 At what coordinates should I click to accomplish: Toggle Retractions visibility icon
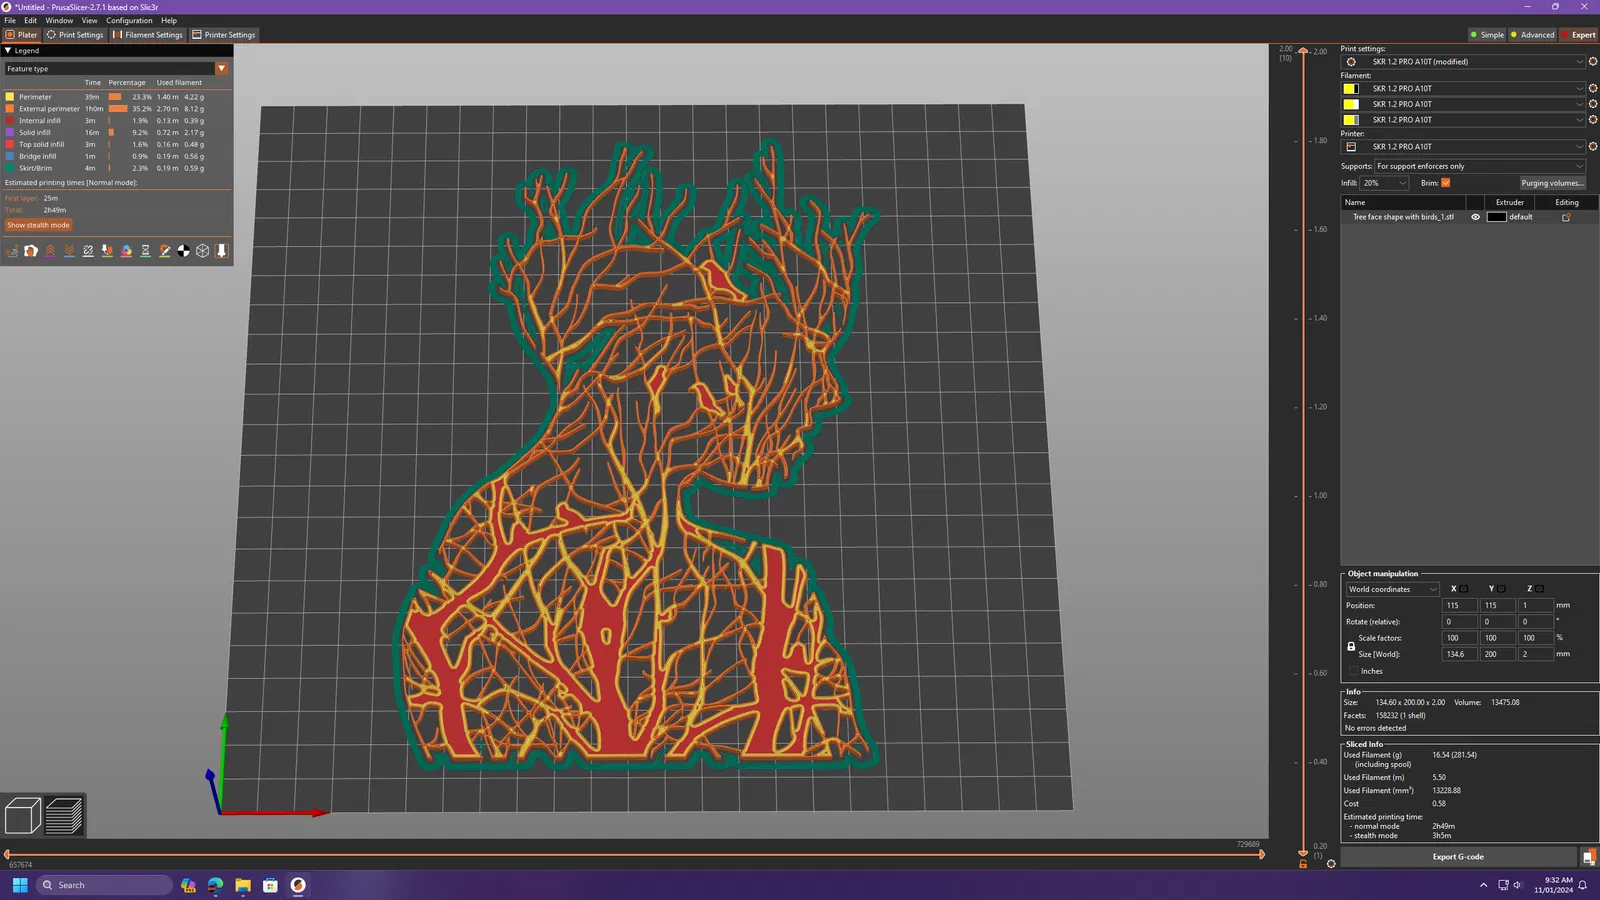(x=50, y=251)
